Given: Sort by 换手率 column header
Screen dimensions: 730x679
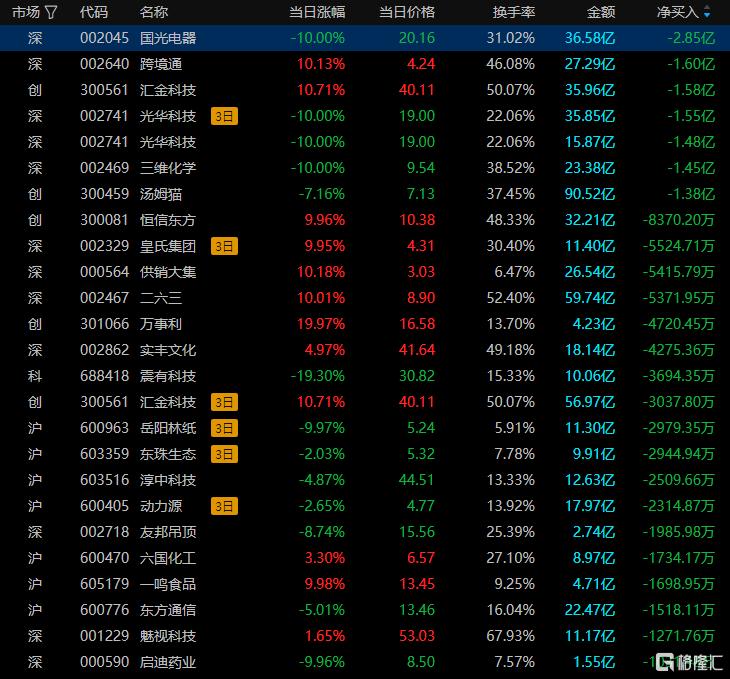Looking at the screenshot, I should pos(514,12).
